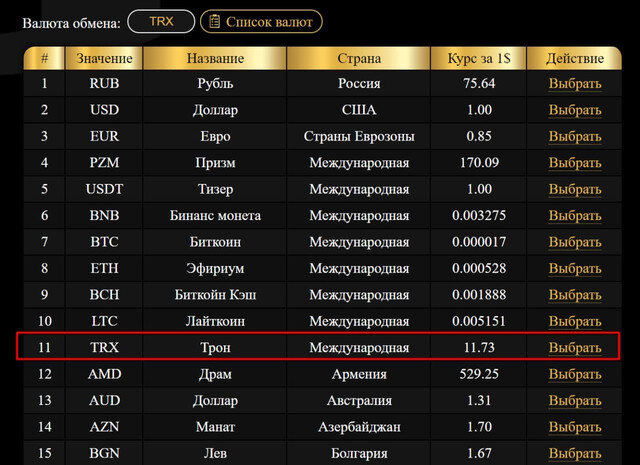Choose Выбрать in the USD row
This screenshot has width=640, height=465.
pyautogui.click(x=575, y=110)
